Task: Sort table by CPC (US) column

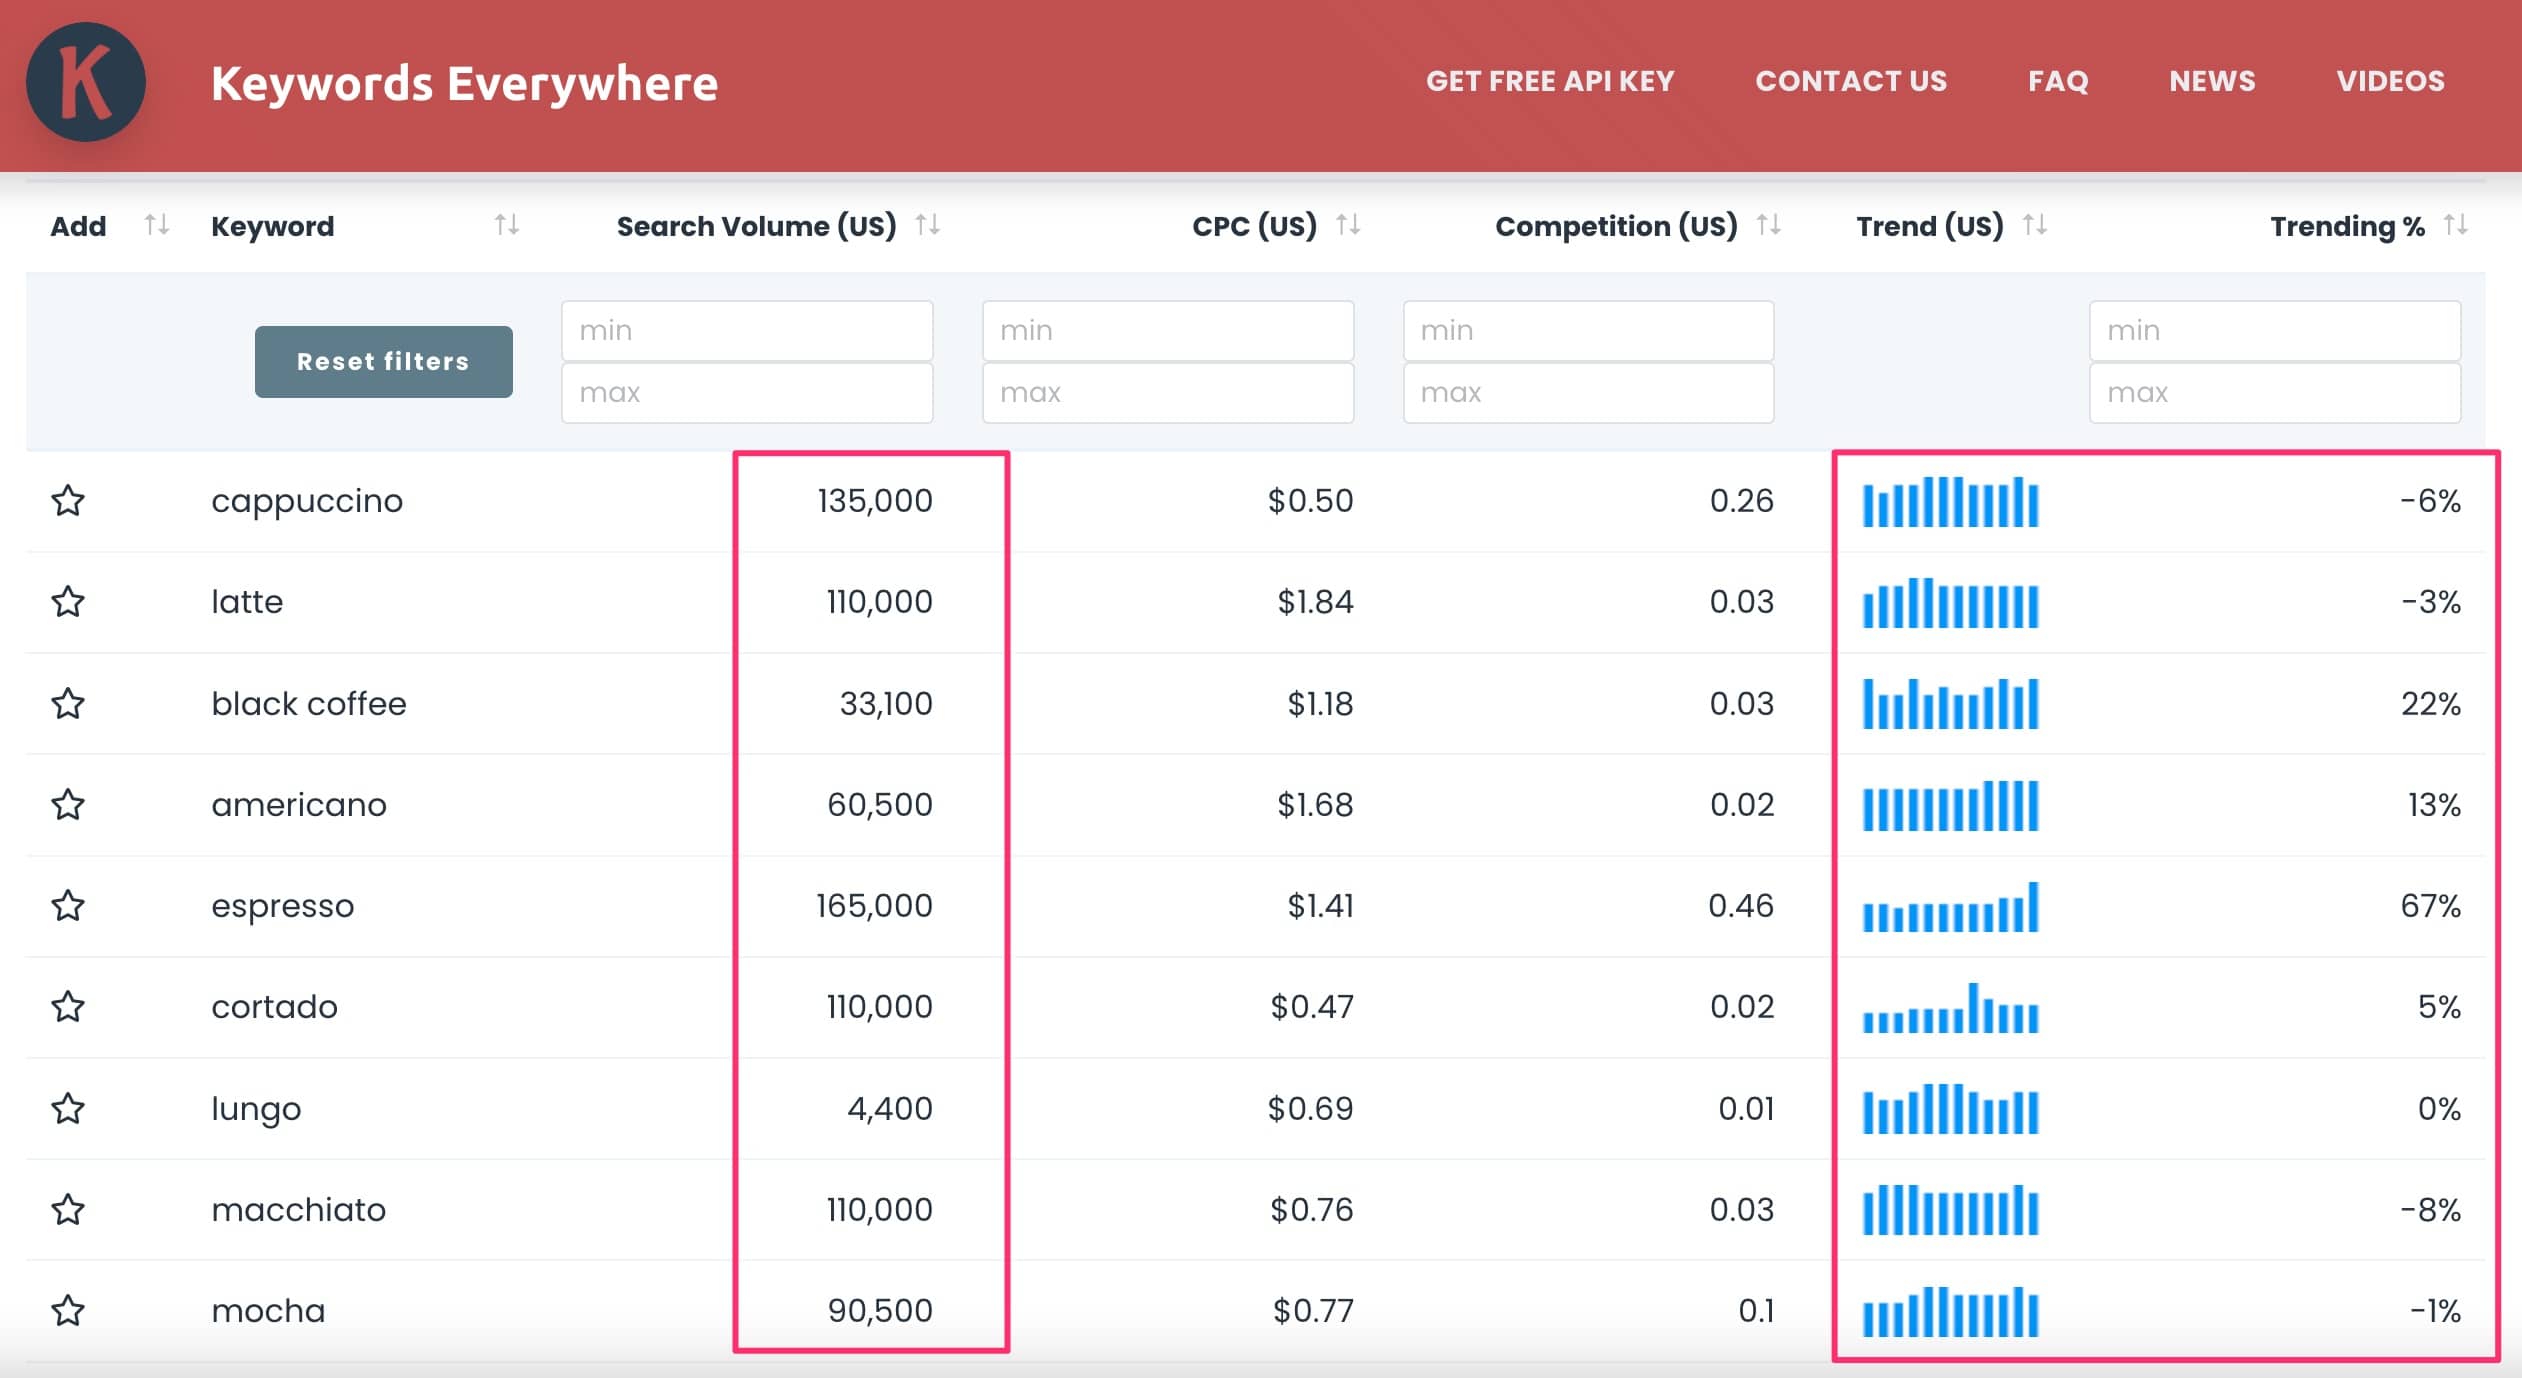Action: click(1347, 225)
